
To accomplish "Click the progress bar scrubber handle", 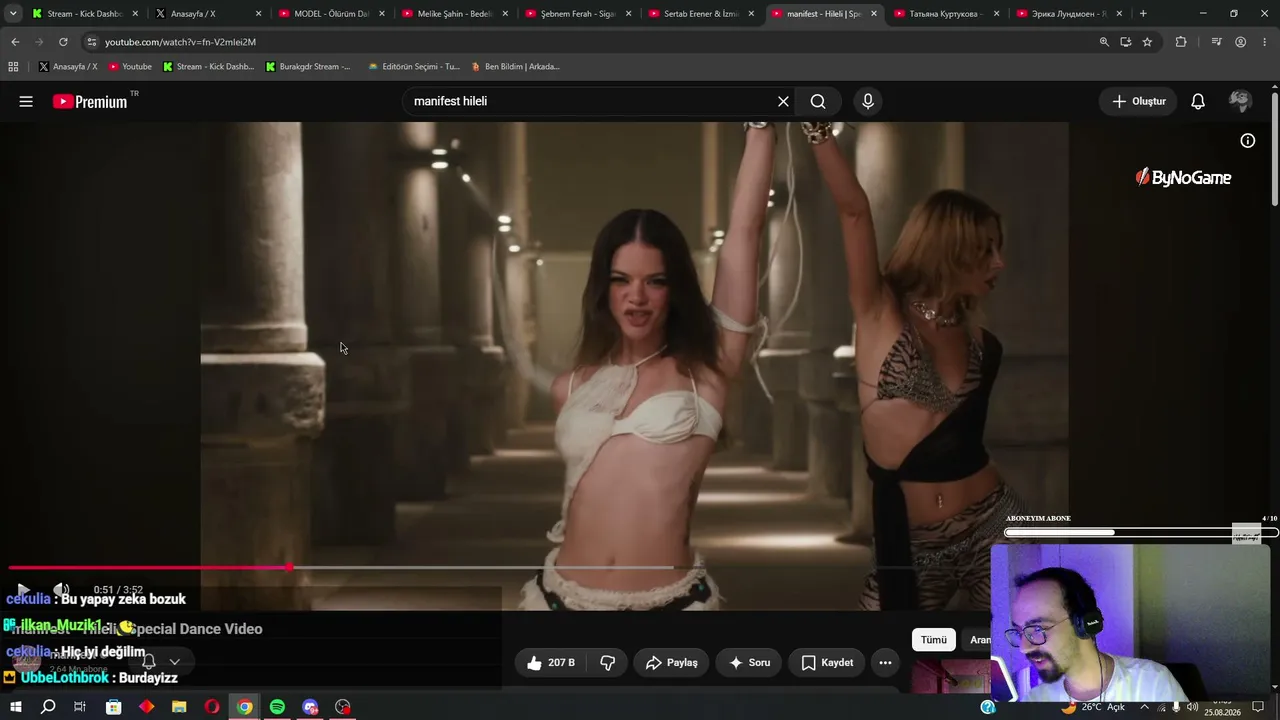I will click(x=289, y=567).
